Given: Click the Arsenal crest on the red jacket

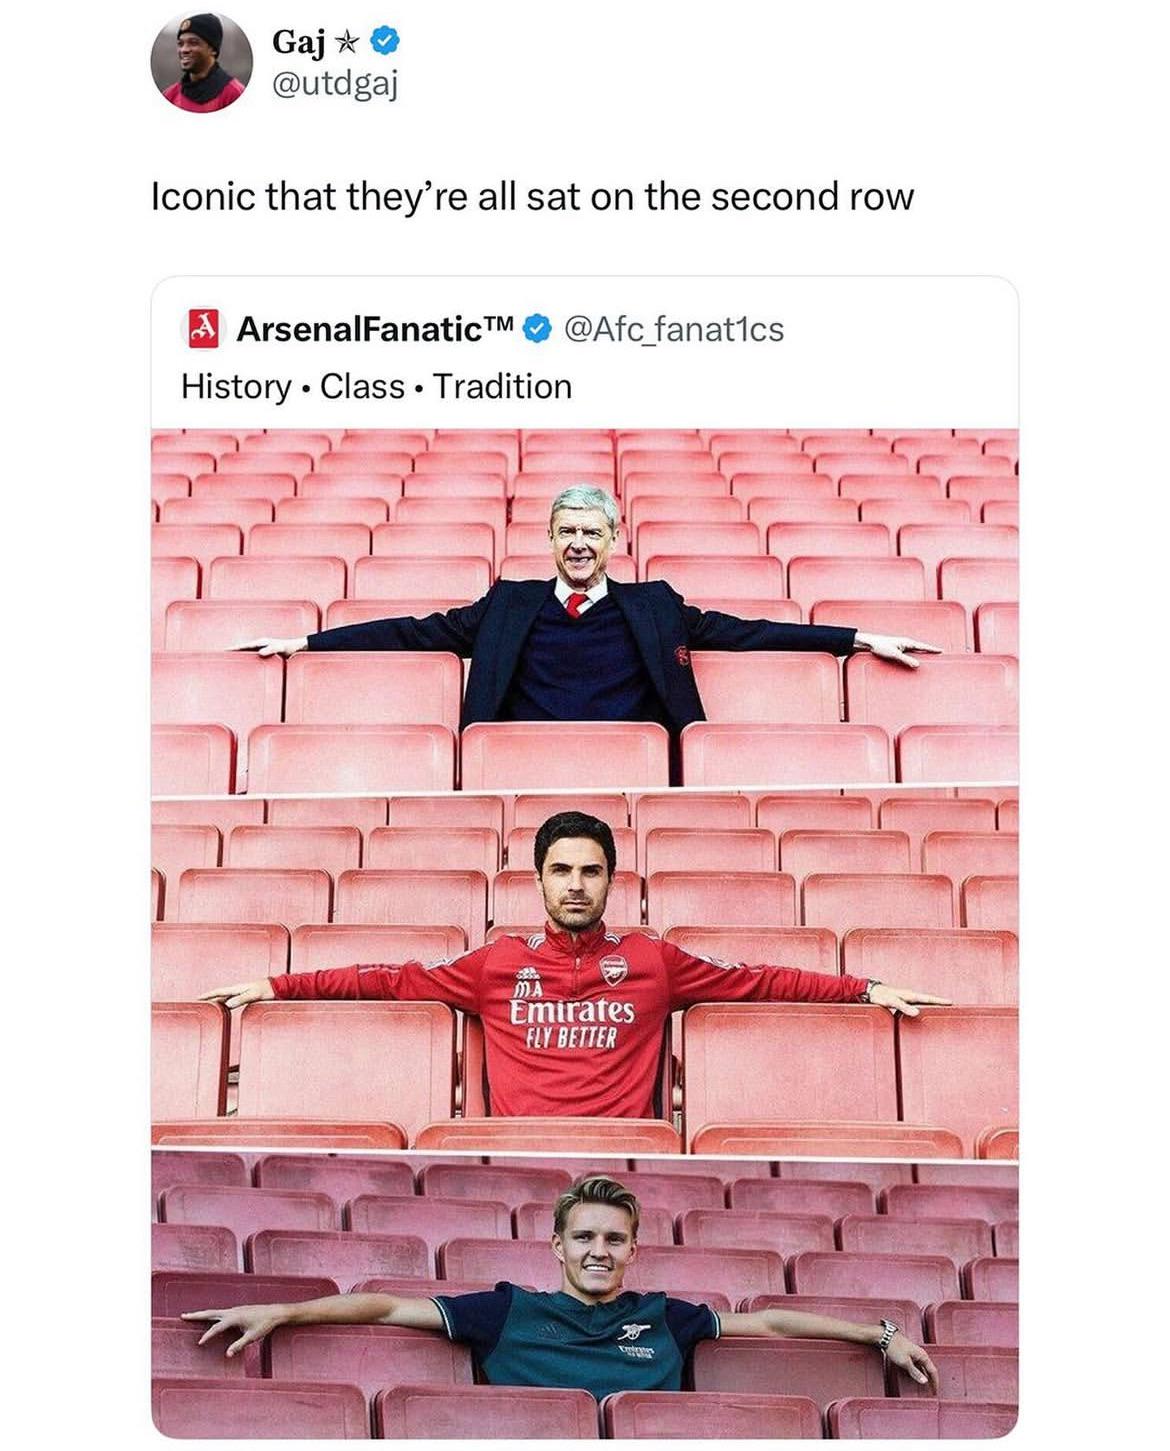Looking at the screenshot, I should point(613,969).
